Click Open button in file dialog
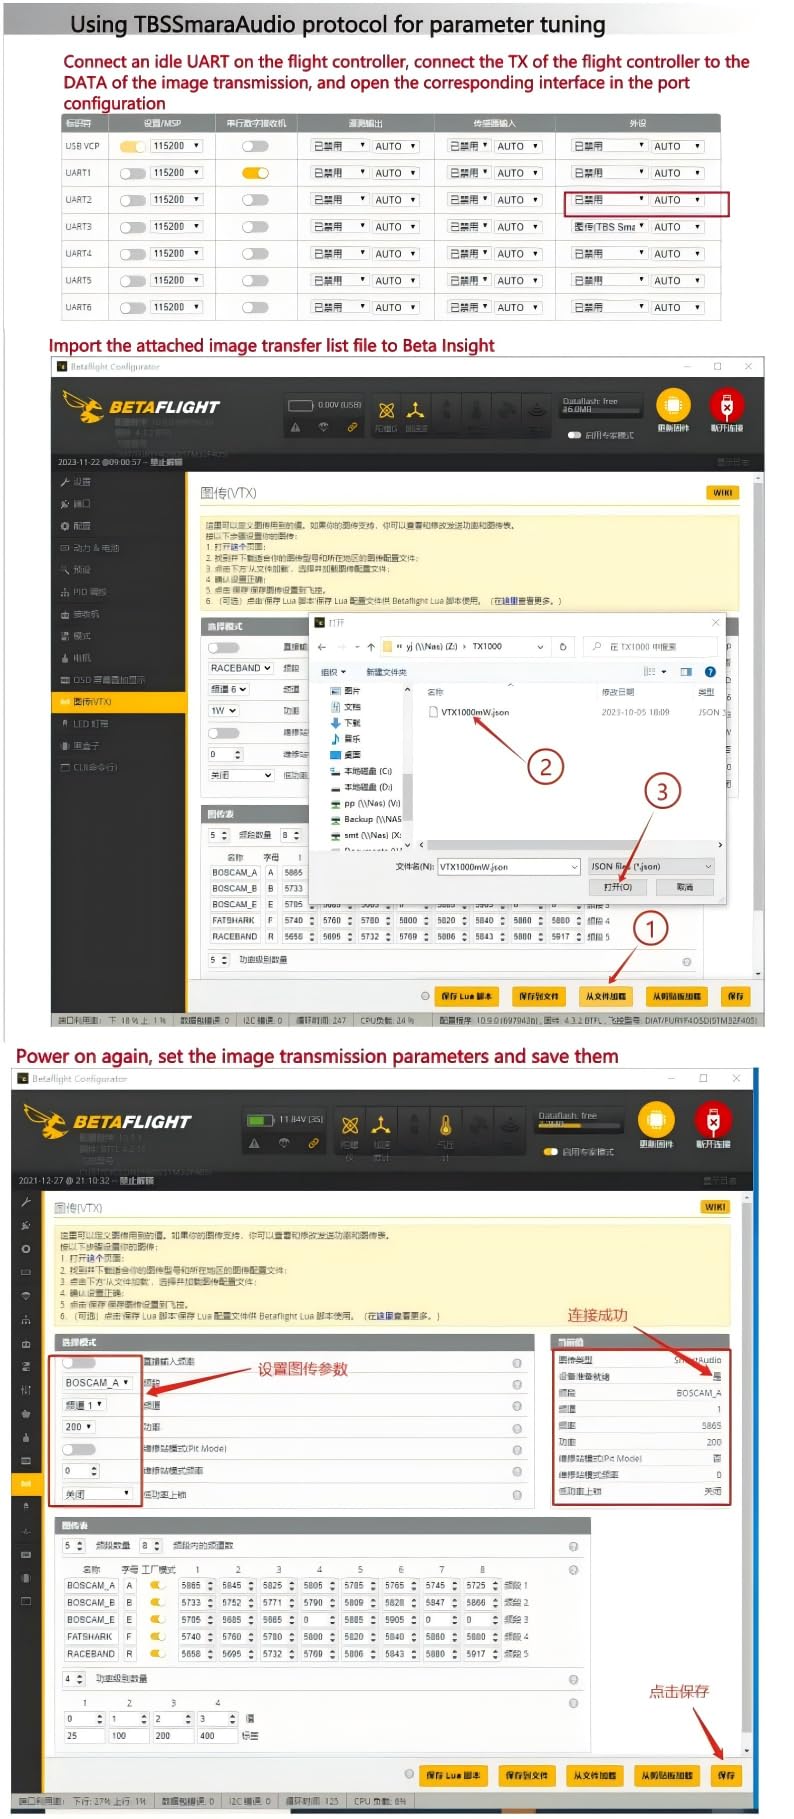Image resolution: width=794 pixels, height=1819 pixels. (x=618, y=888)
